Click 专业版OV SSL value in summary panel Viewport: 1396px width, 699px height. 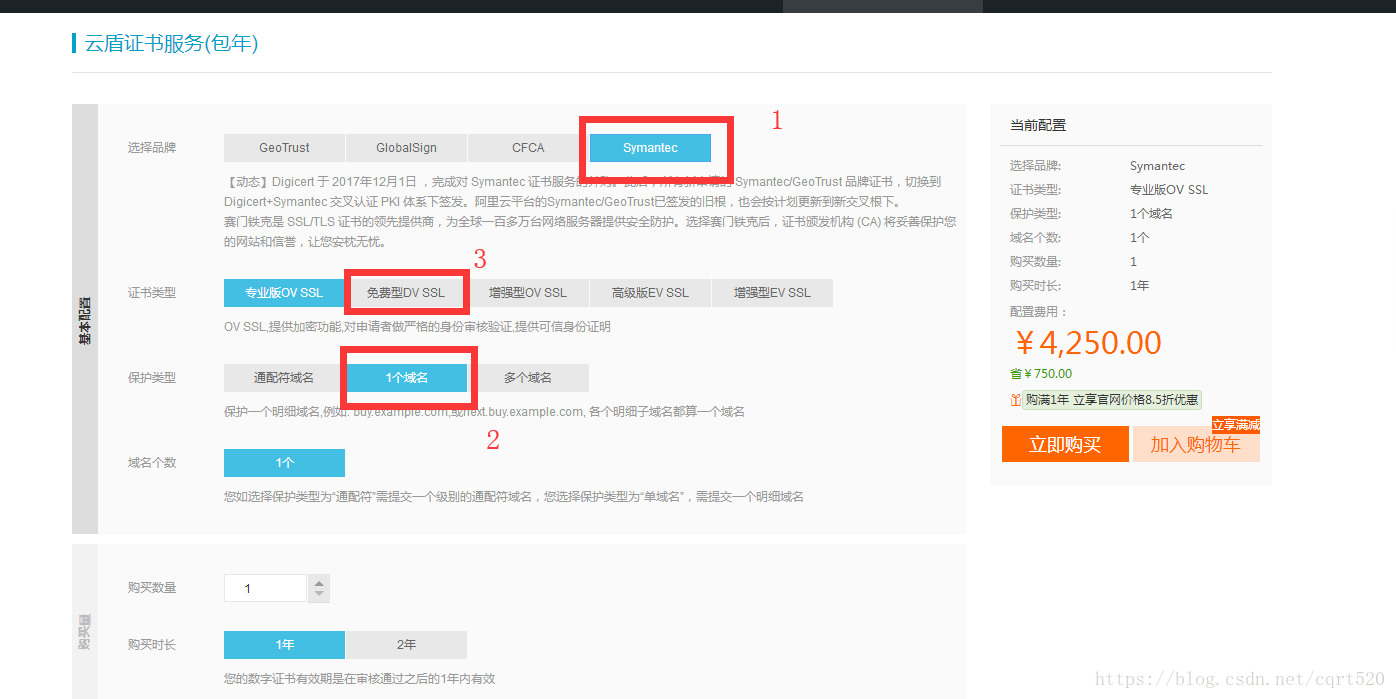(1169, 190)
